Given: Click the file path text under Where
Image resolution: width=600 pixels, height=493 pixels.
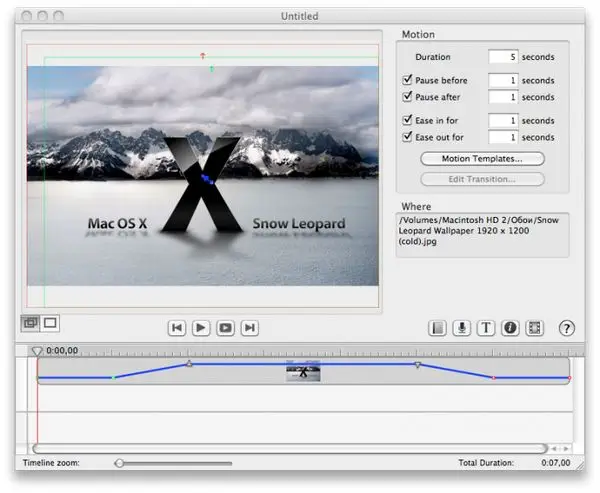Looking at the screenshot, I should [x=478, y=231].
